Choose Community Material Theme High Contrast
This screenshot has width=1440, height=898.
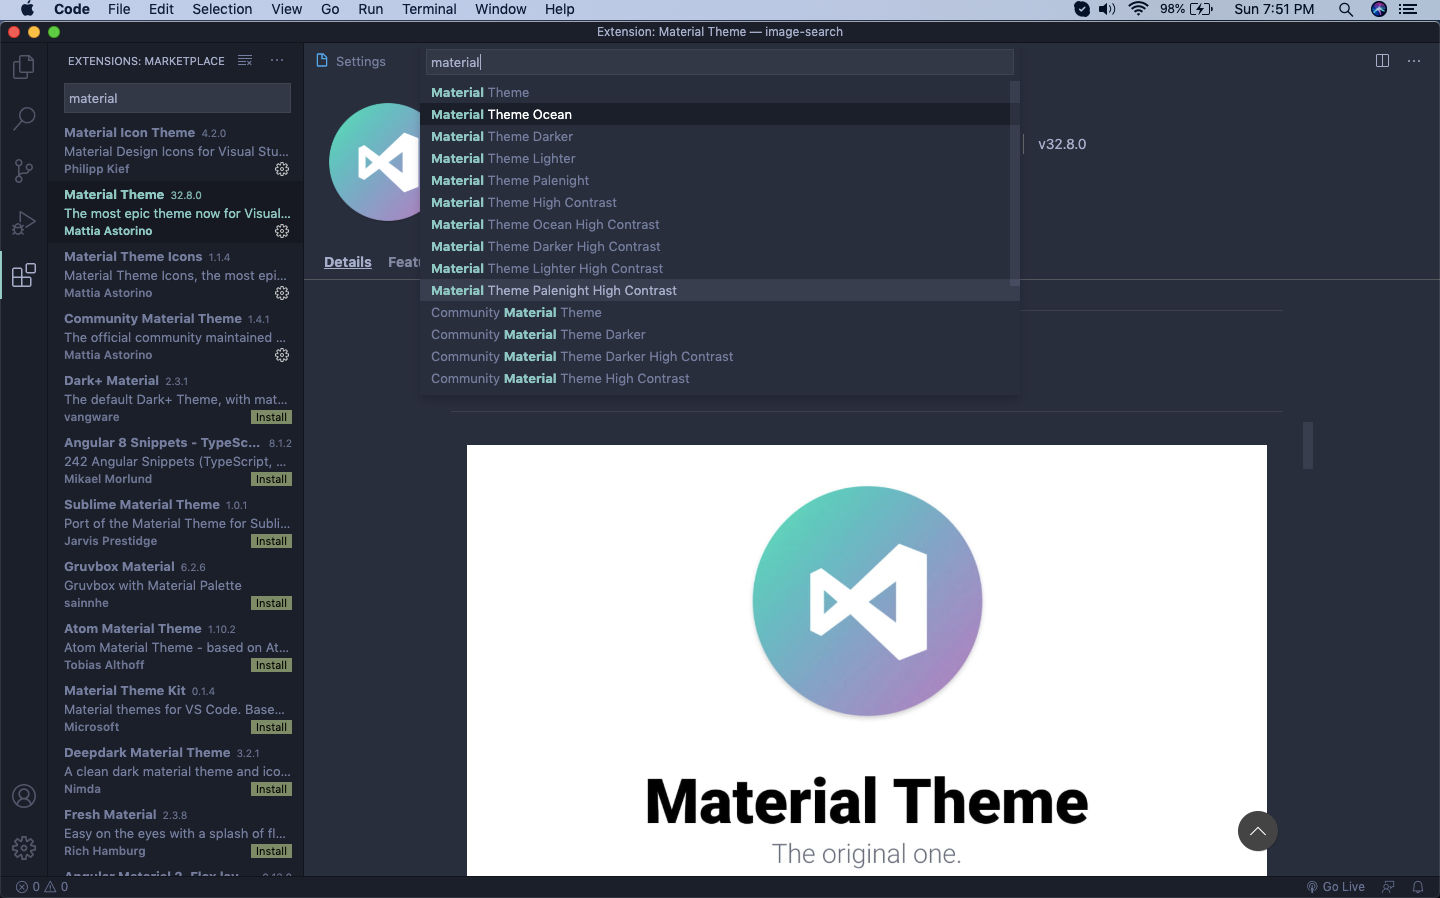click(720, 379)
